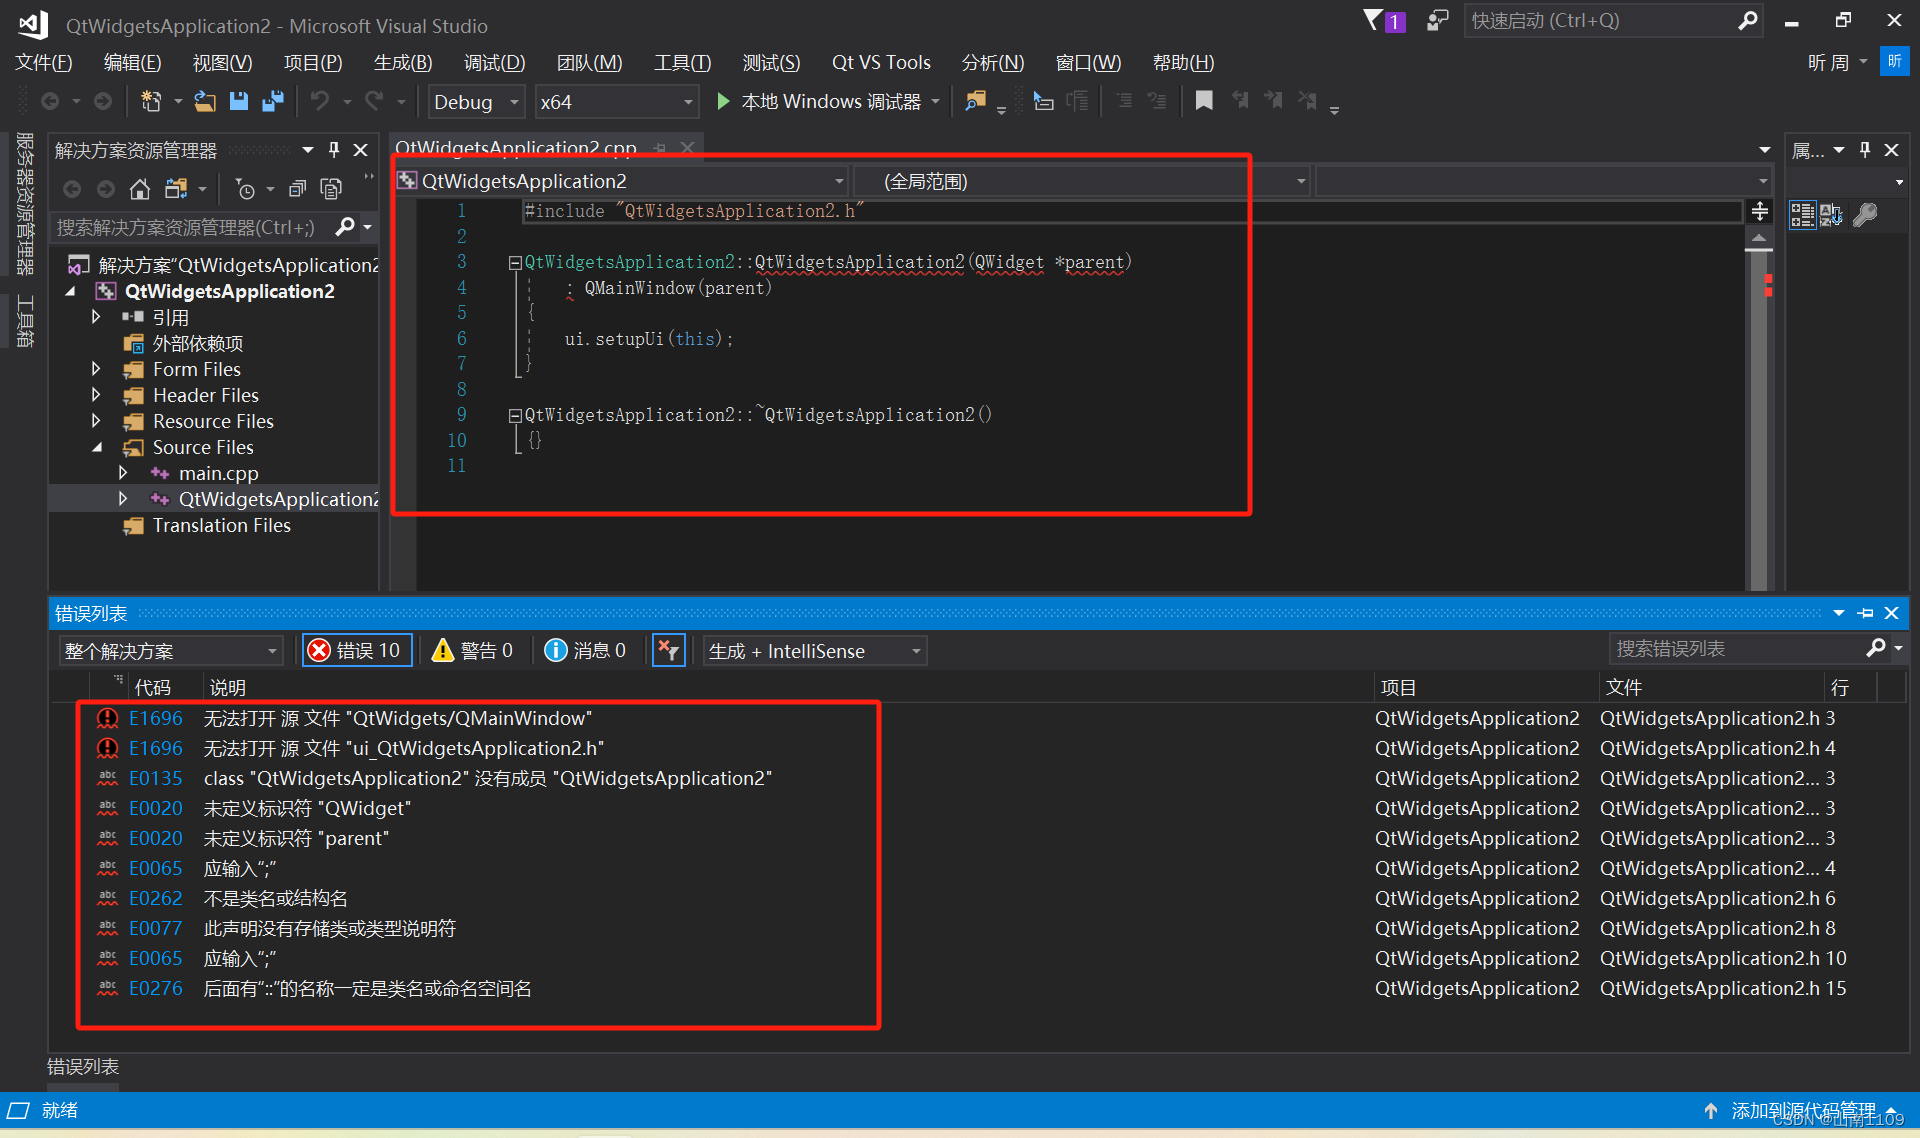
Task: Open the 生成(B) build menu
Action: click(x=402, y=63)
